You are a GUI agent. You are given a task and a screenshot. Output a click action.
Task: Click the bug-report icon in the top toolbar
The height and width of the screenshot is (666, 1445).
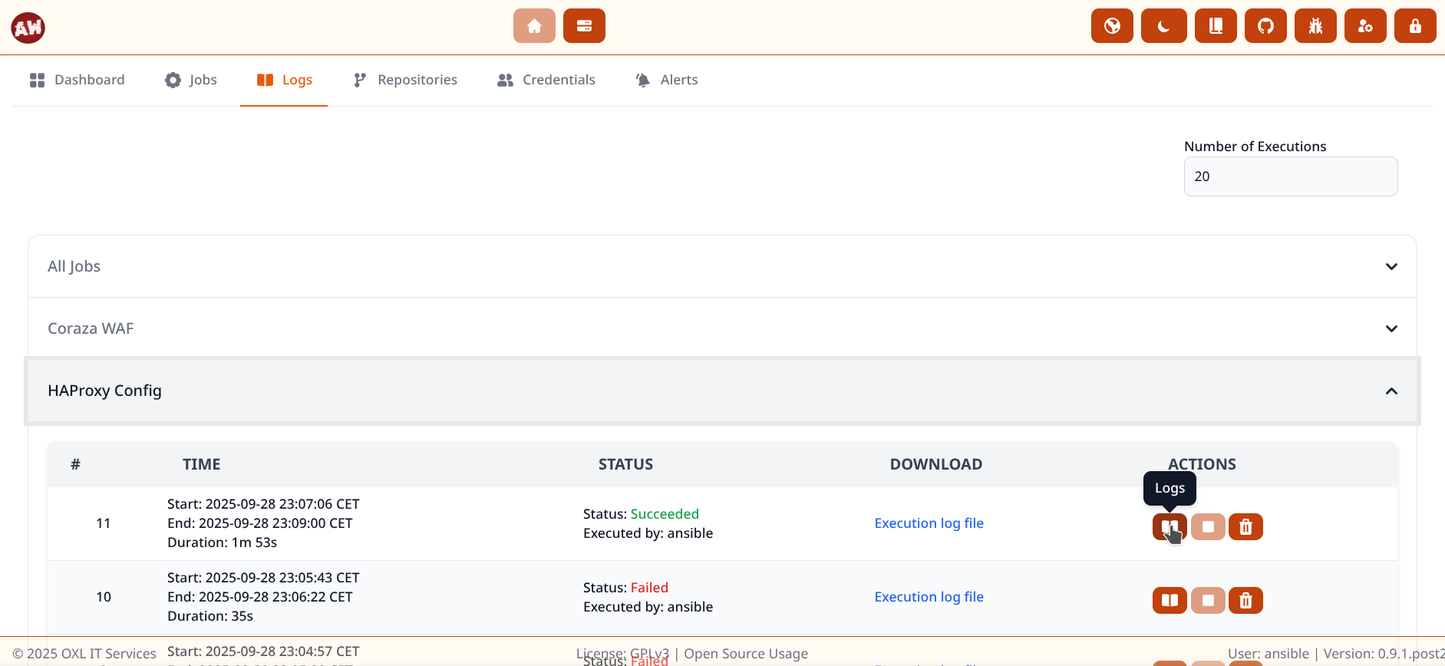[1315, 25]
